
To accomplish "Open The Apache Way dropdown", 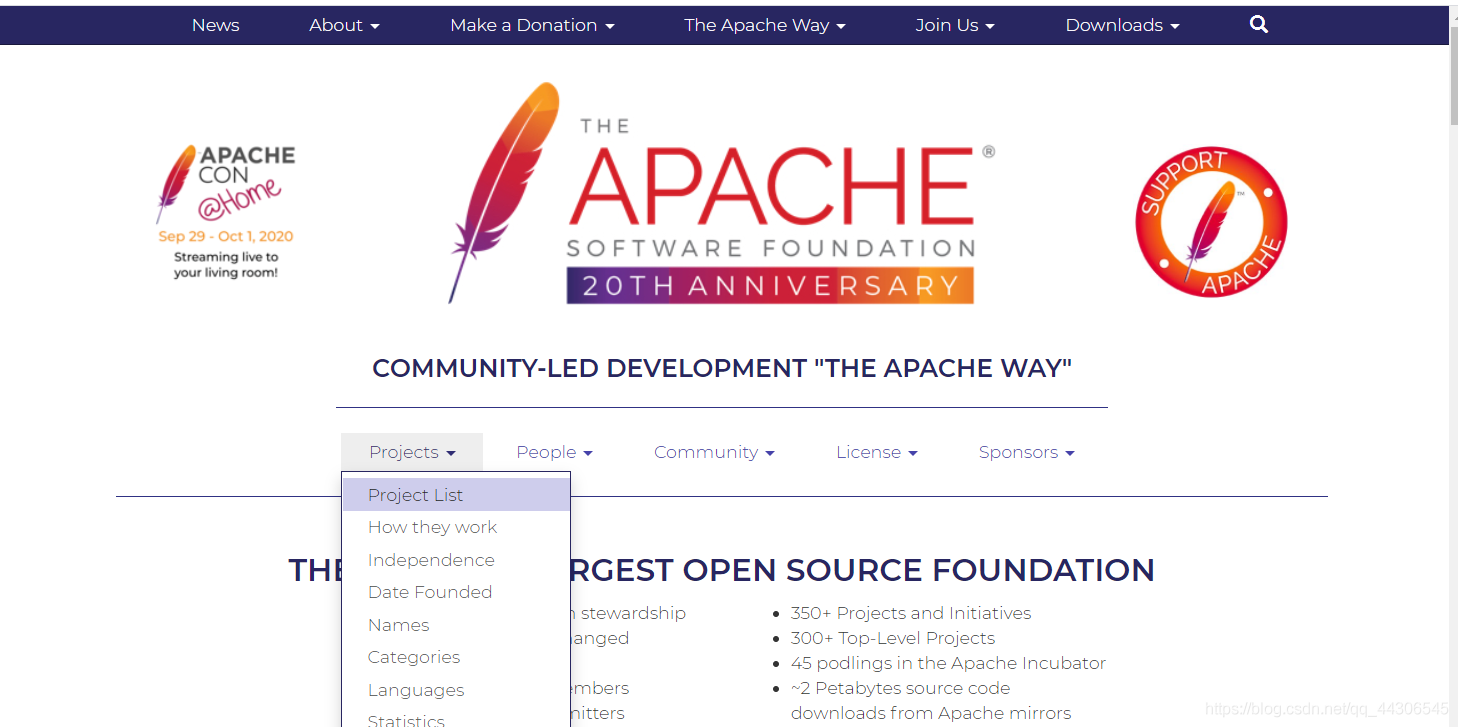I will tap(765, 25).
